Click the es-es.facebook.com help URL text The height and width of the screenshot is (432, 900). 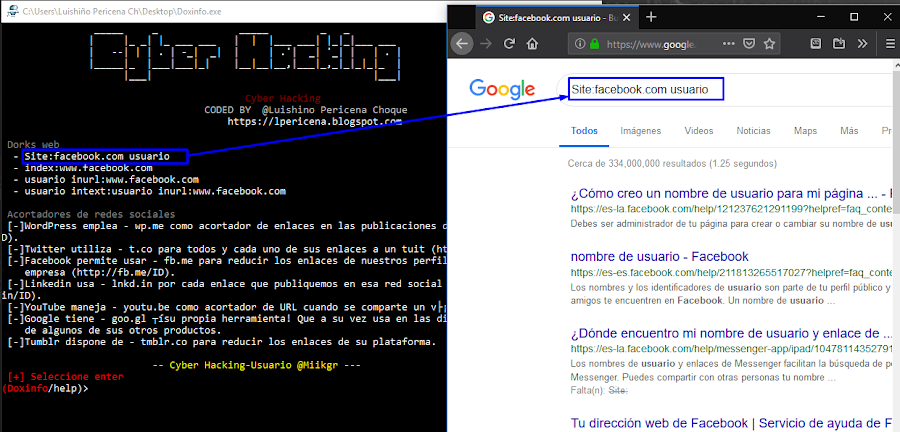pos(731,273)
